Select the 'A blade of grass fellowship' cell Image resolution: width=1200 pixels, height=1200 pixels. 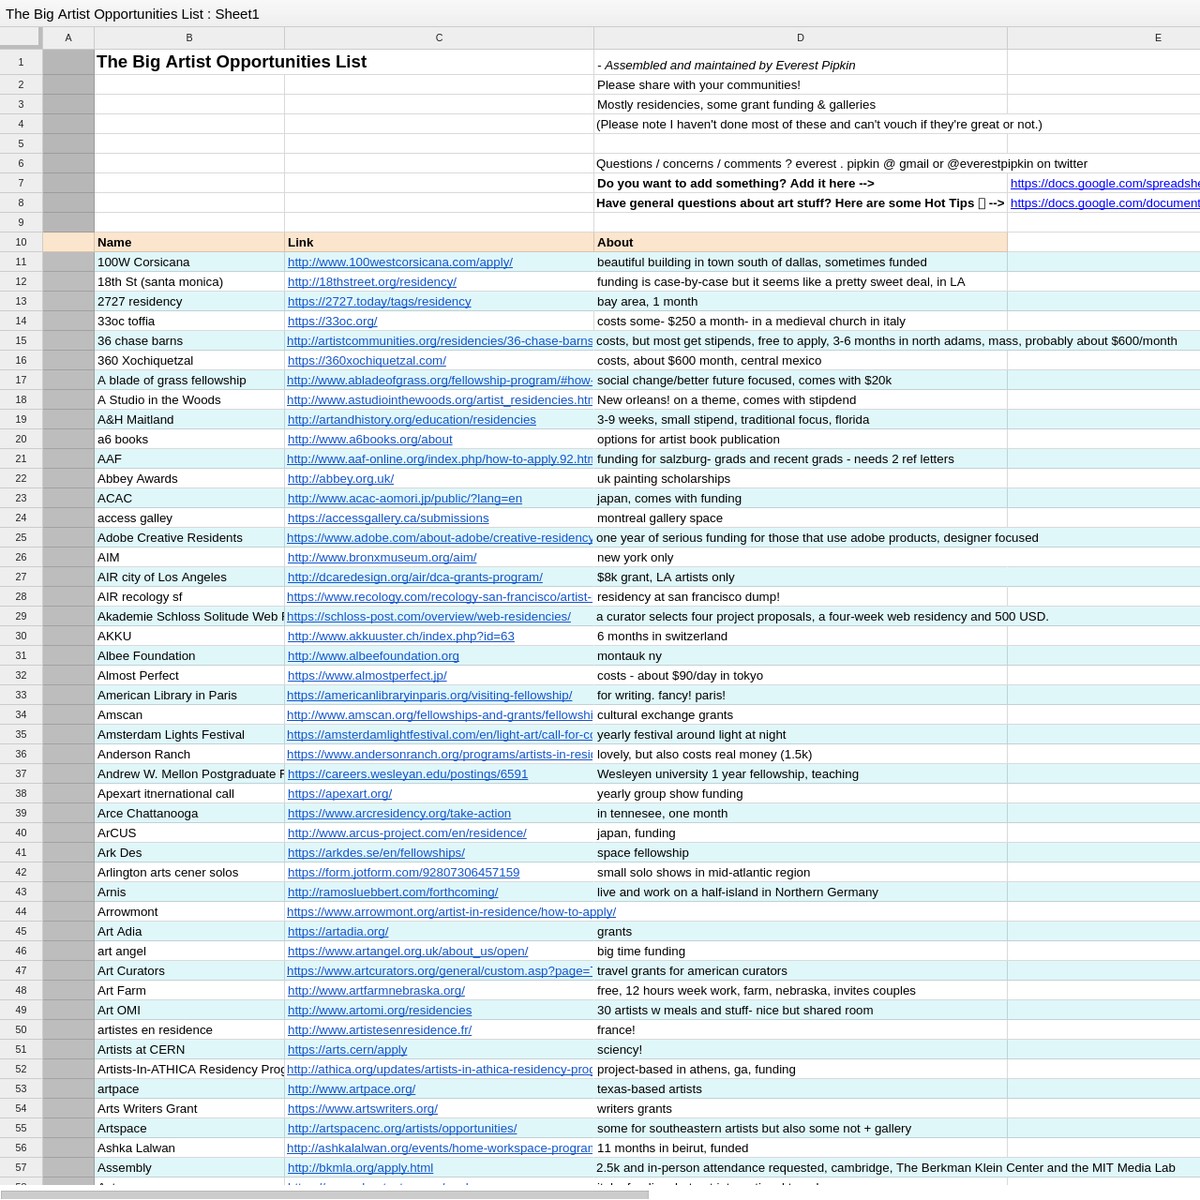(x=189, y=380)
